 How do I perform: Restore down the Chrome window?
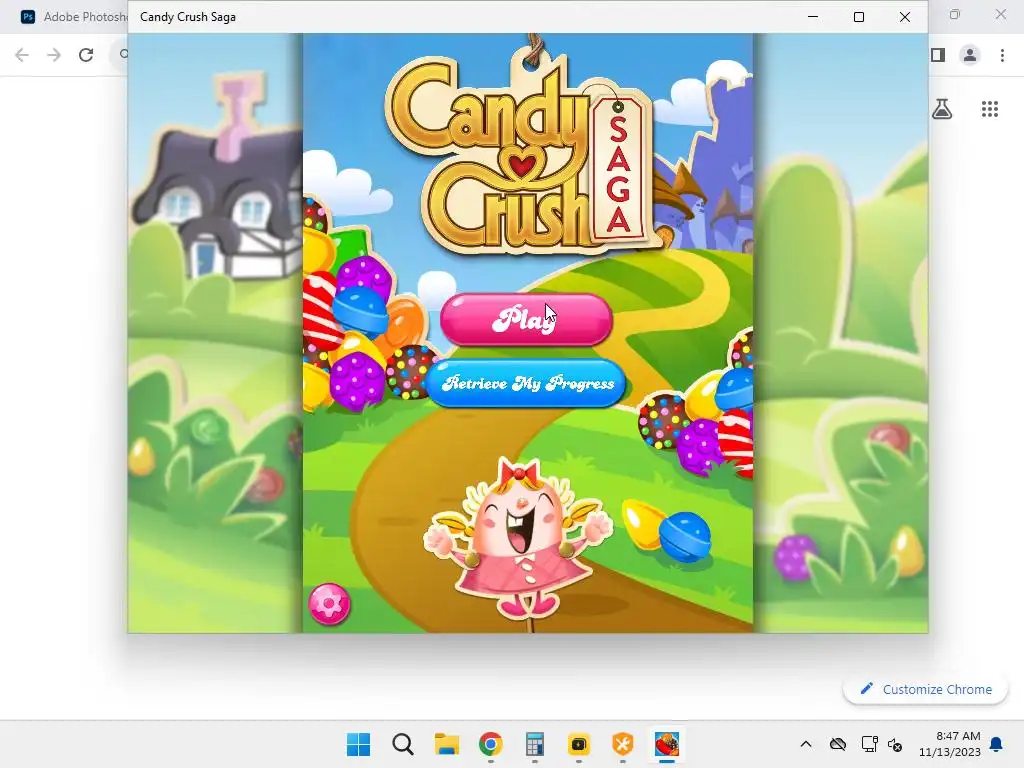(x=955, y=14)
